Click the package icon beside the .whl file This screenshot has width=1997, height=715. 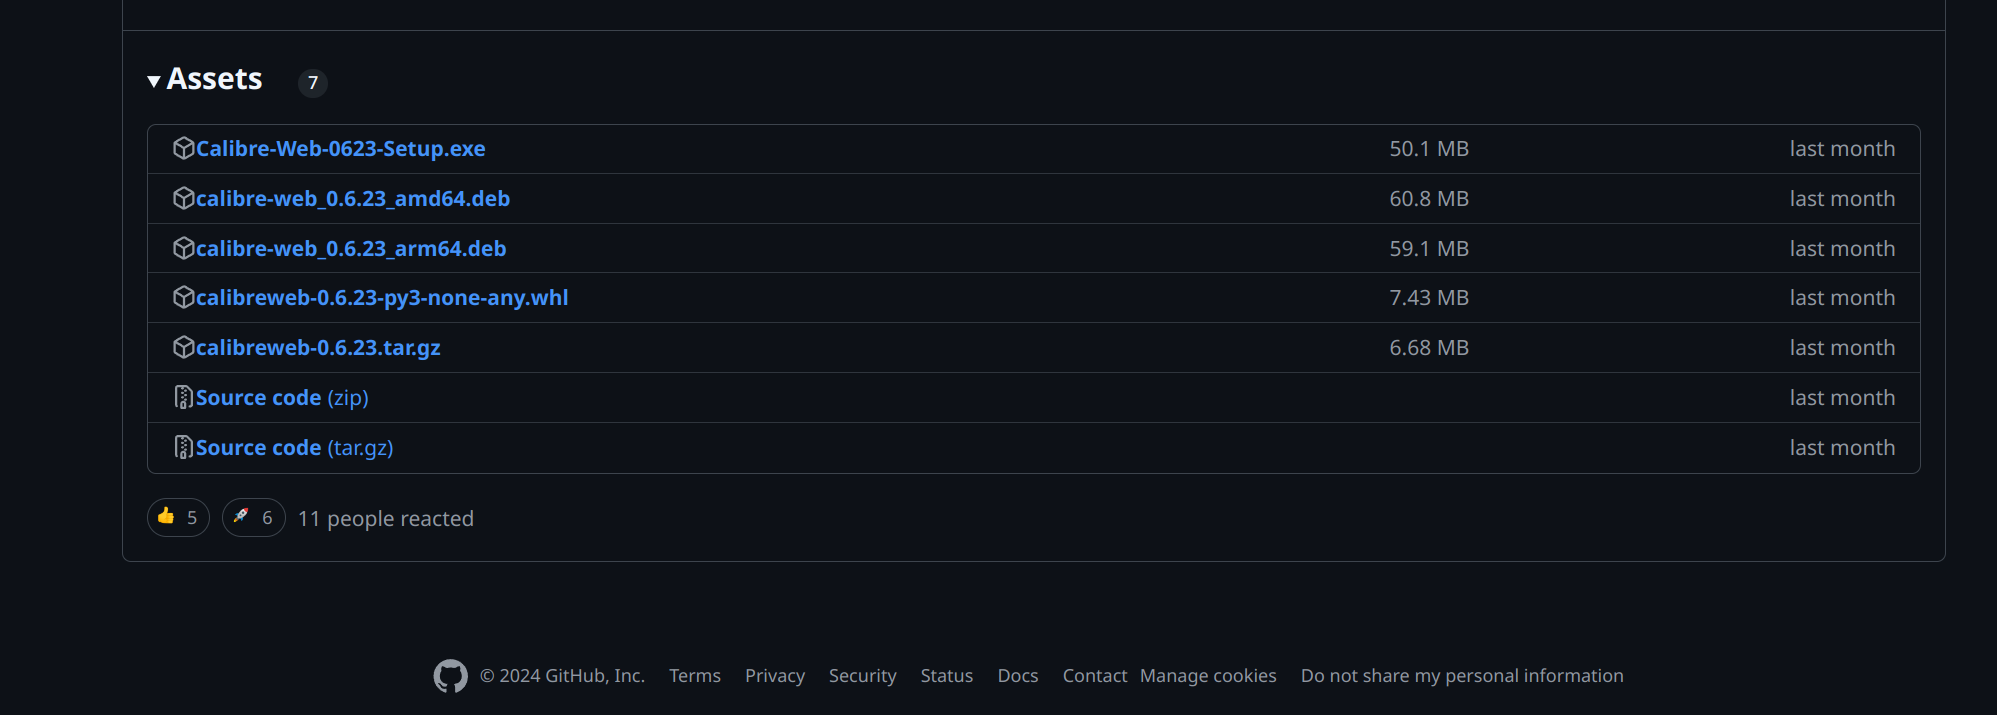[x=183, y=298]
